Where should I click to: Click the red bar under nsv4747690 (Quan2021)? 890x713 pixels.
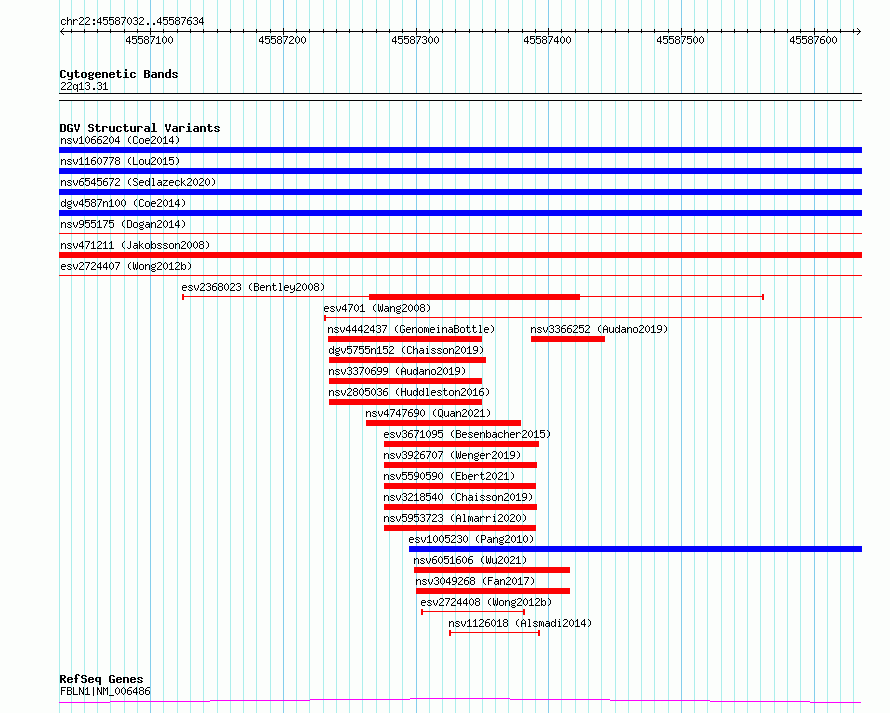(x=443, y=423)
